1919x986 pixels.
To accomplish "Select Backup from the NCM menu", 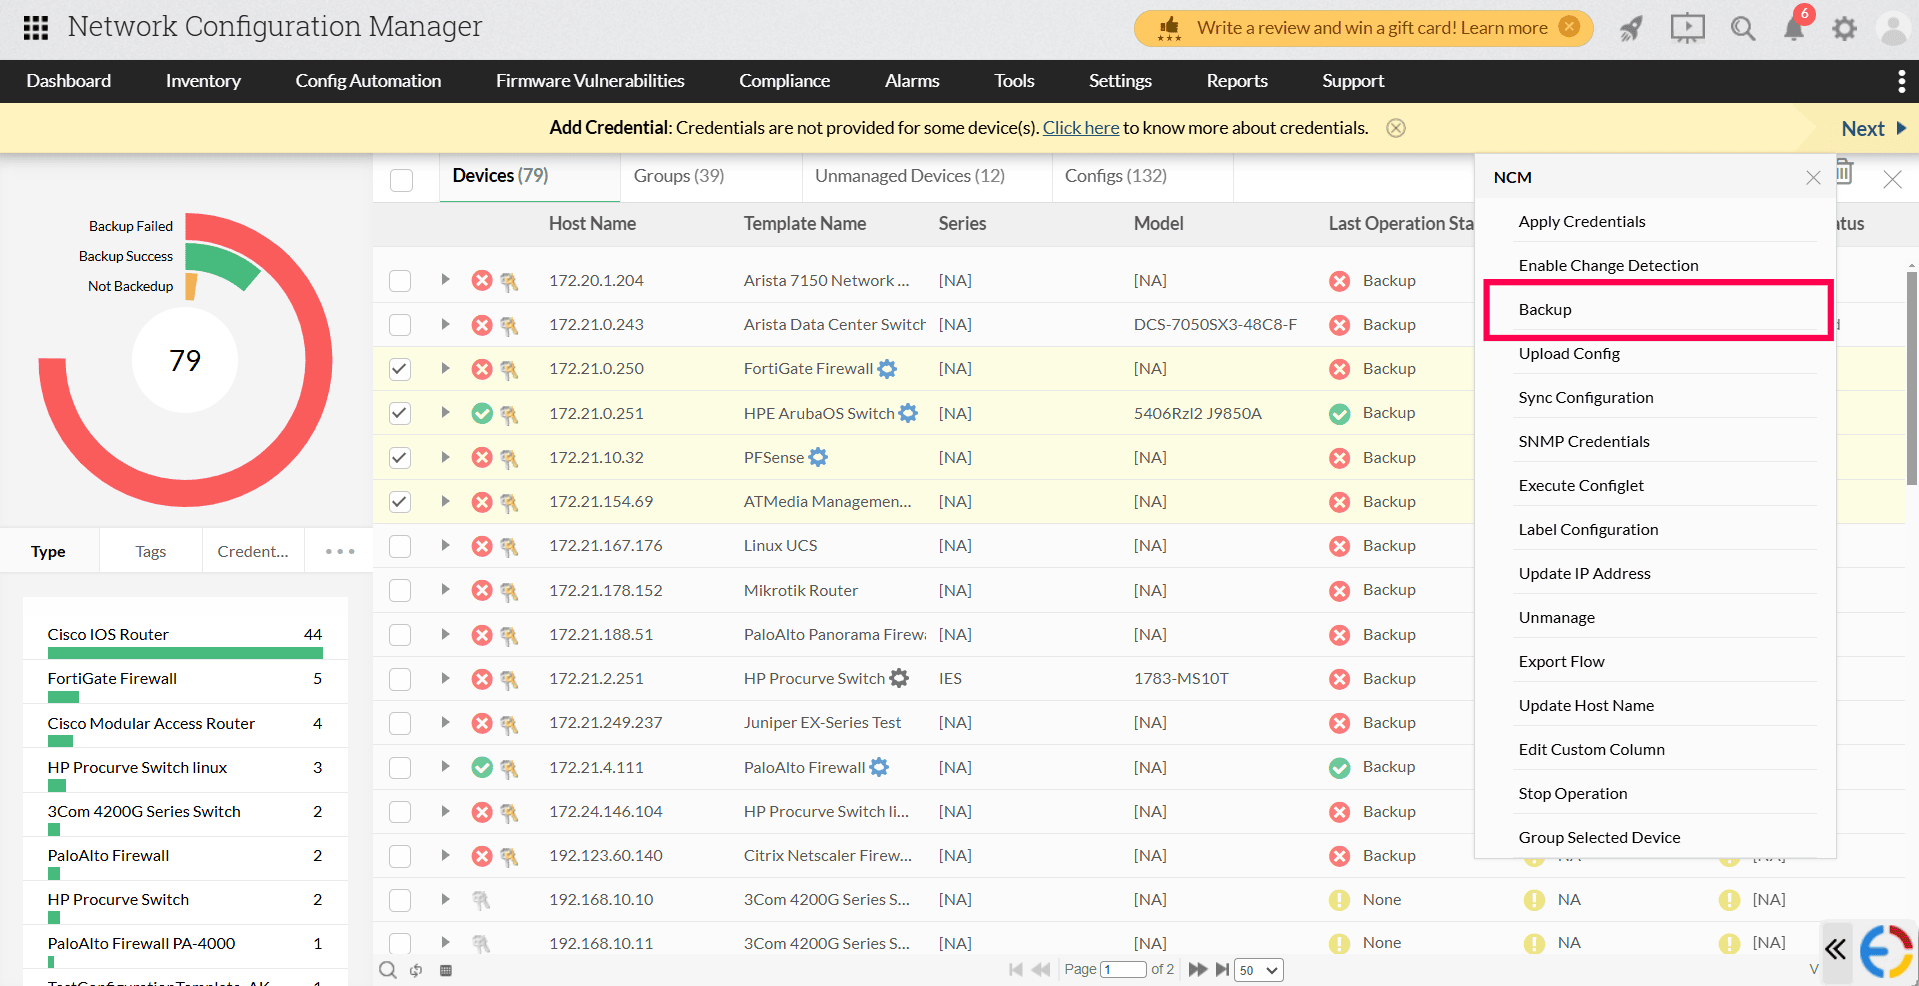I will click(1545, 309).
